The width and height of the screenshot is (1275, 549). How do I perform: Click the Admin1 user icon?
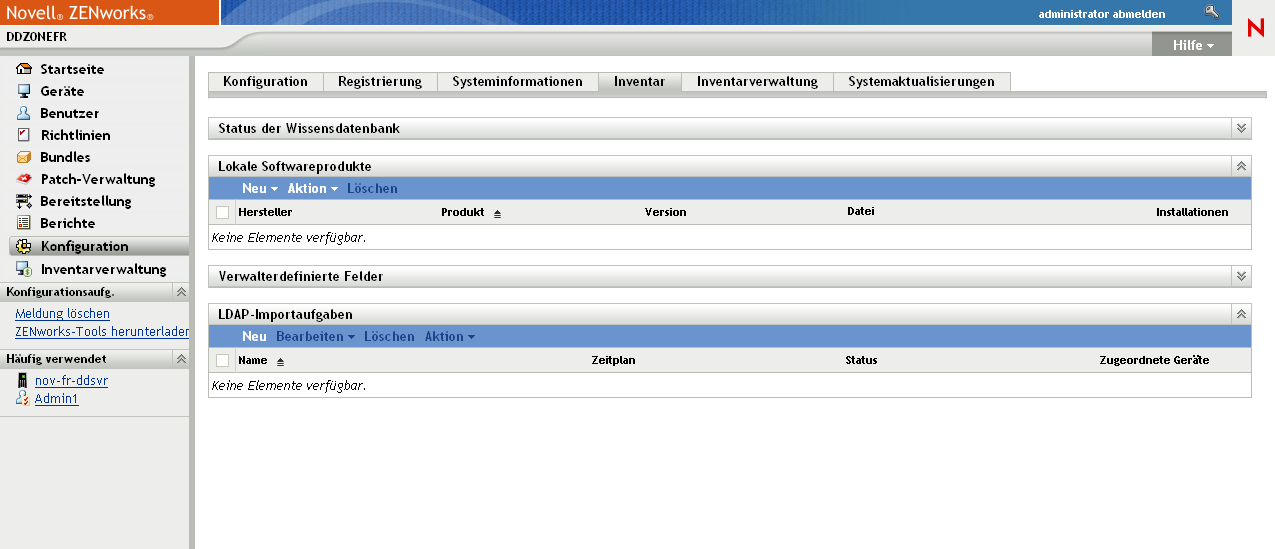pos(22,399)
